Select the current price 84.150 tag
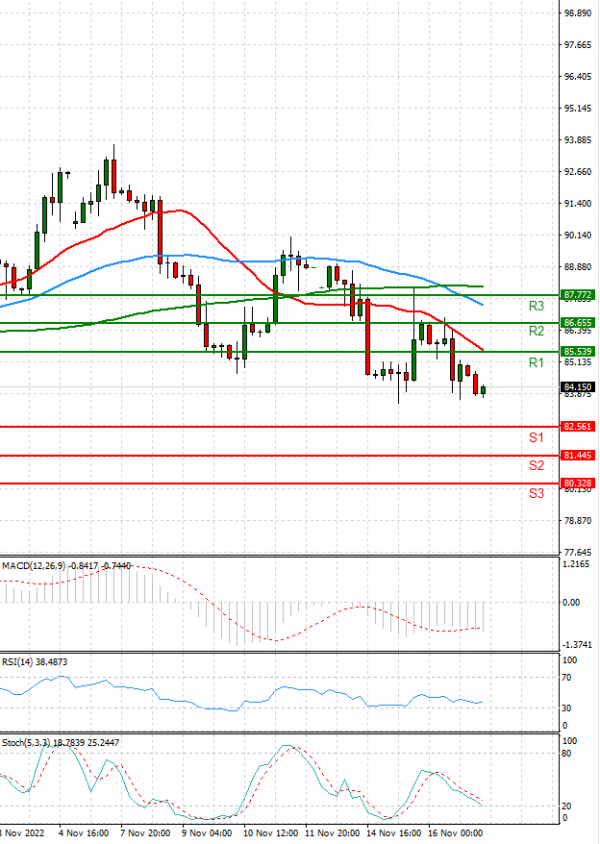Image resolution: width=600 pixels, height=844 pixels. tap(577, 387)
